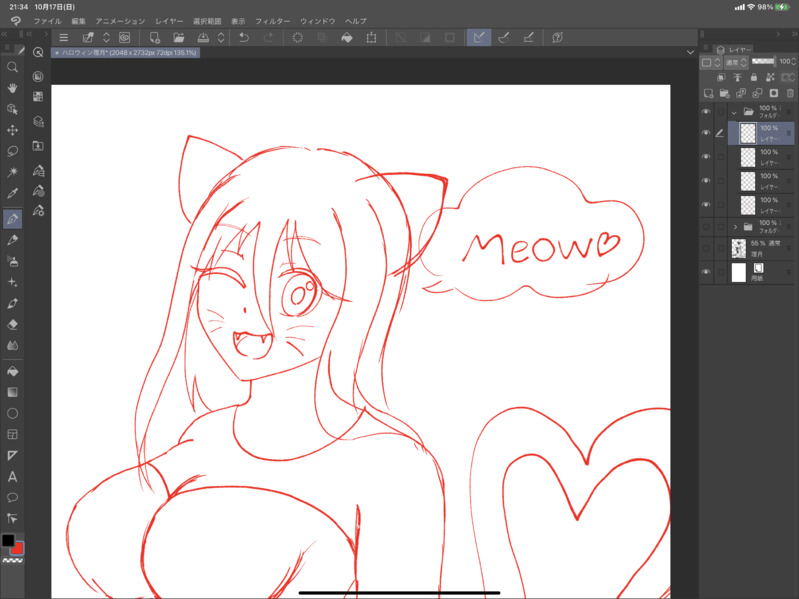Screen dimensions: 799x599
Task: Select the Lasso selection tool
Action: click(x=13, y=151)
